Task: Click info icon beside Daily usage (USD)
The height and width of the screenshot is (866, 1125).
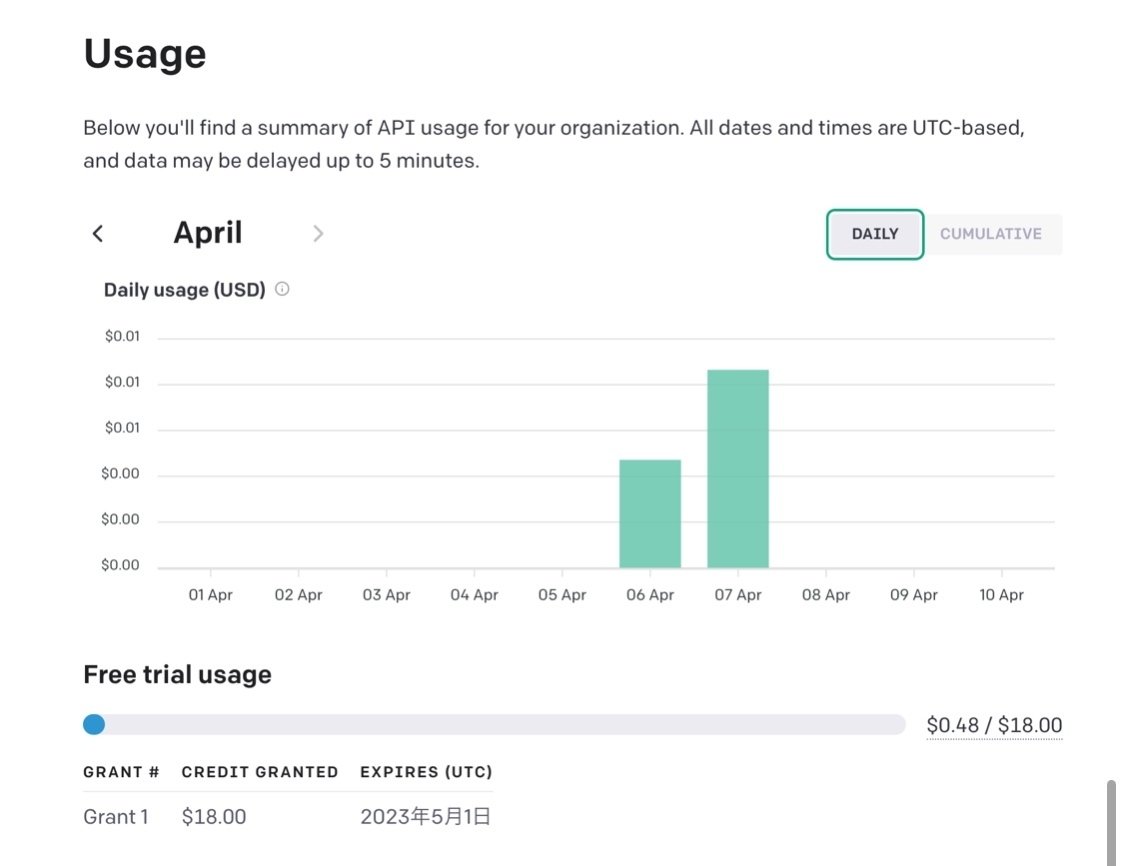Action: tap(282, 289)
